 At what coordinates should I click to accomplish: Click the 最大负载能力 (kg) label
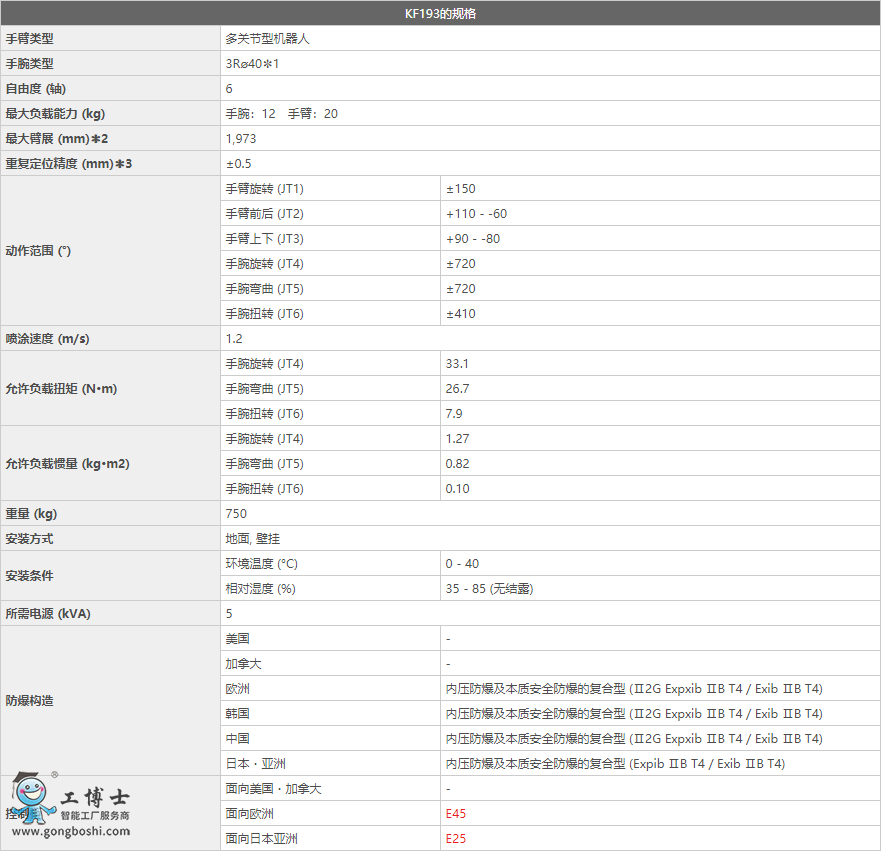55,114
